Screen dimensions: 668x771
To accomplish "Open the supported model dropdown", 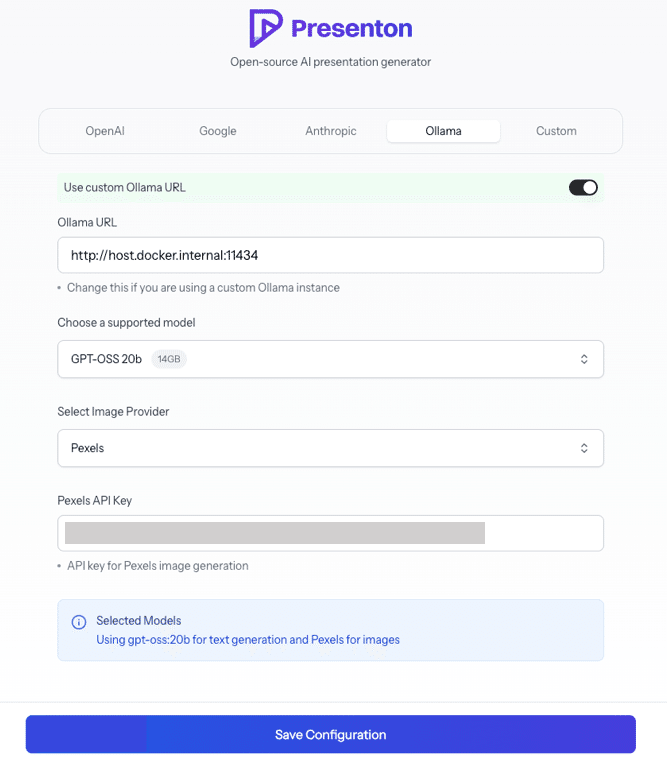I will coord(330,359).
